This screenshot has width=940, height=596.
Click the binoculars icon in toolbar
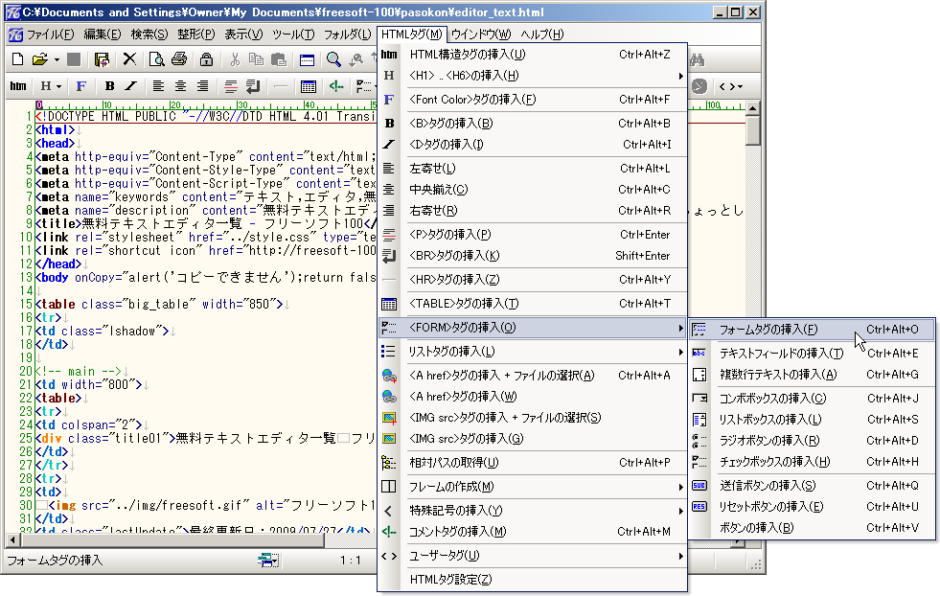tap(698, 60)
